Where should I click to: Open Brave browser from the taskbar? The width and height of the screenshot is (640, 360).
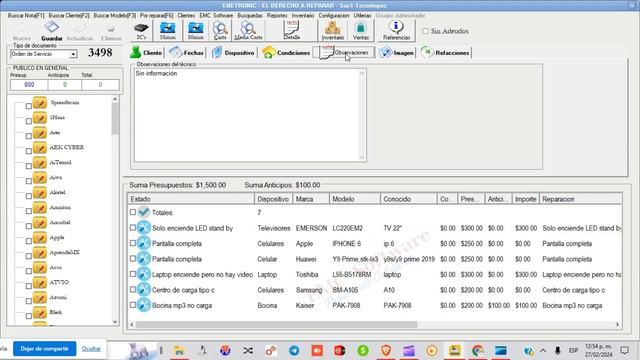click(386, 350)
